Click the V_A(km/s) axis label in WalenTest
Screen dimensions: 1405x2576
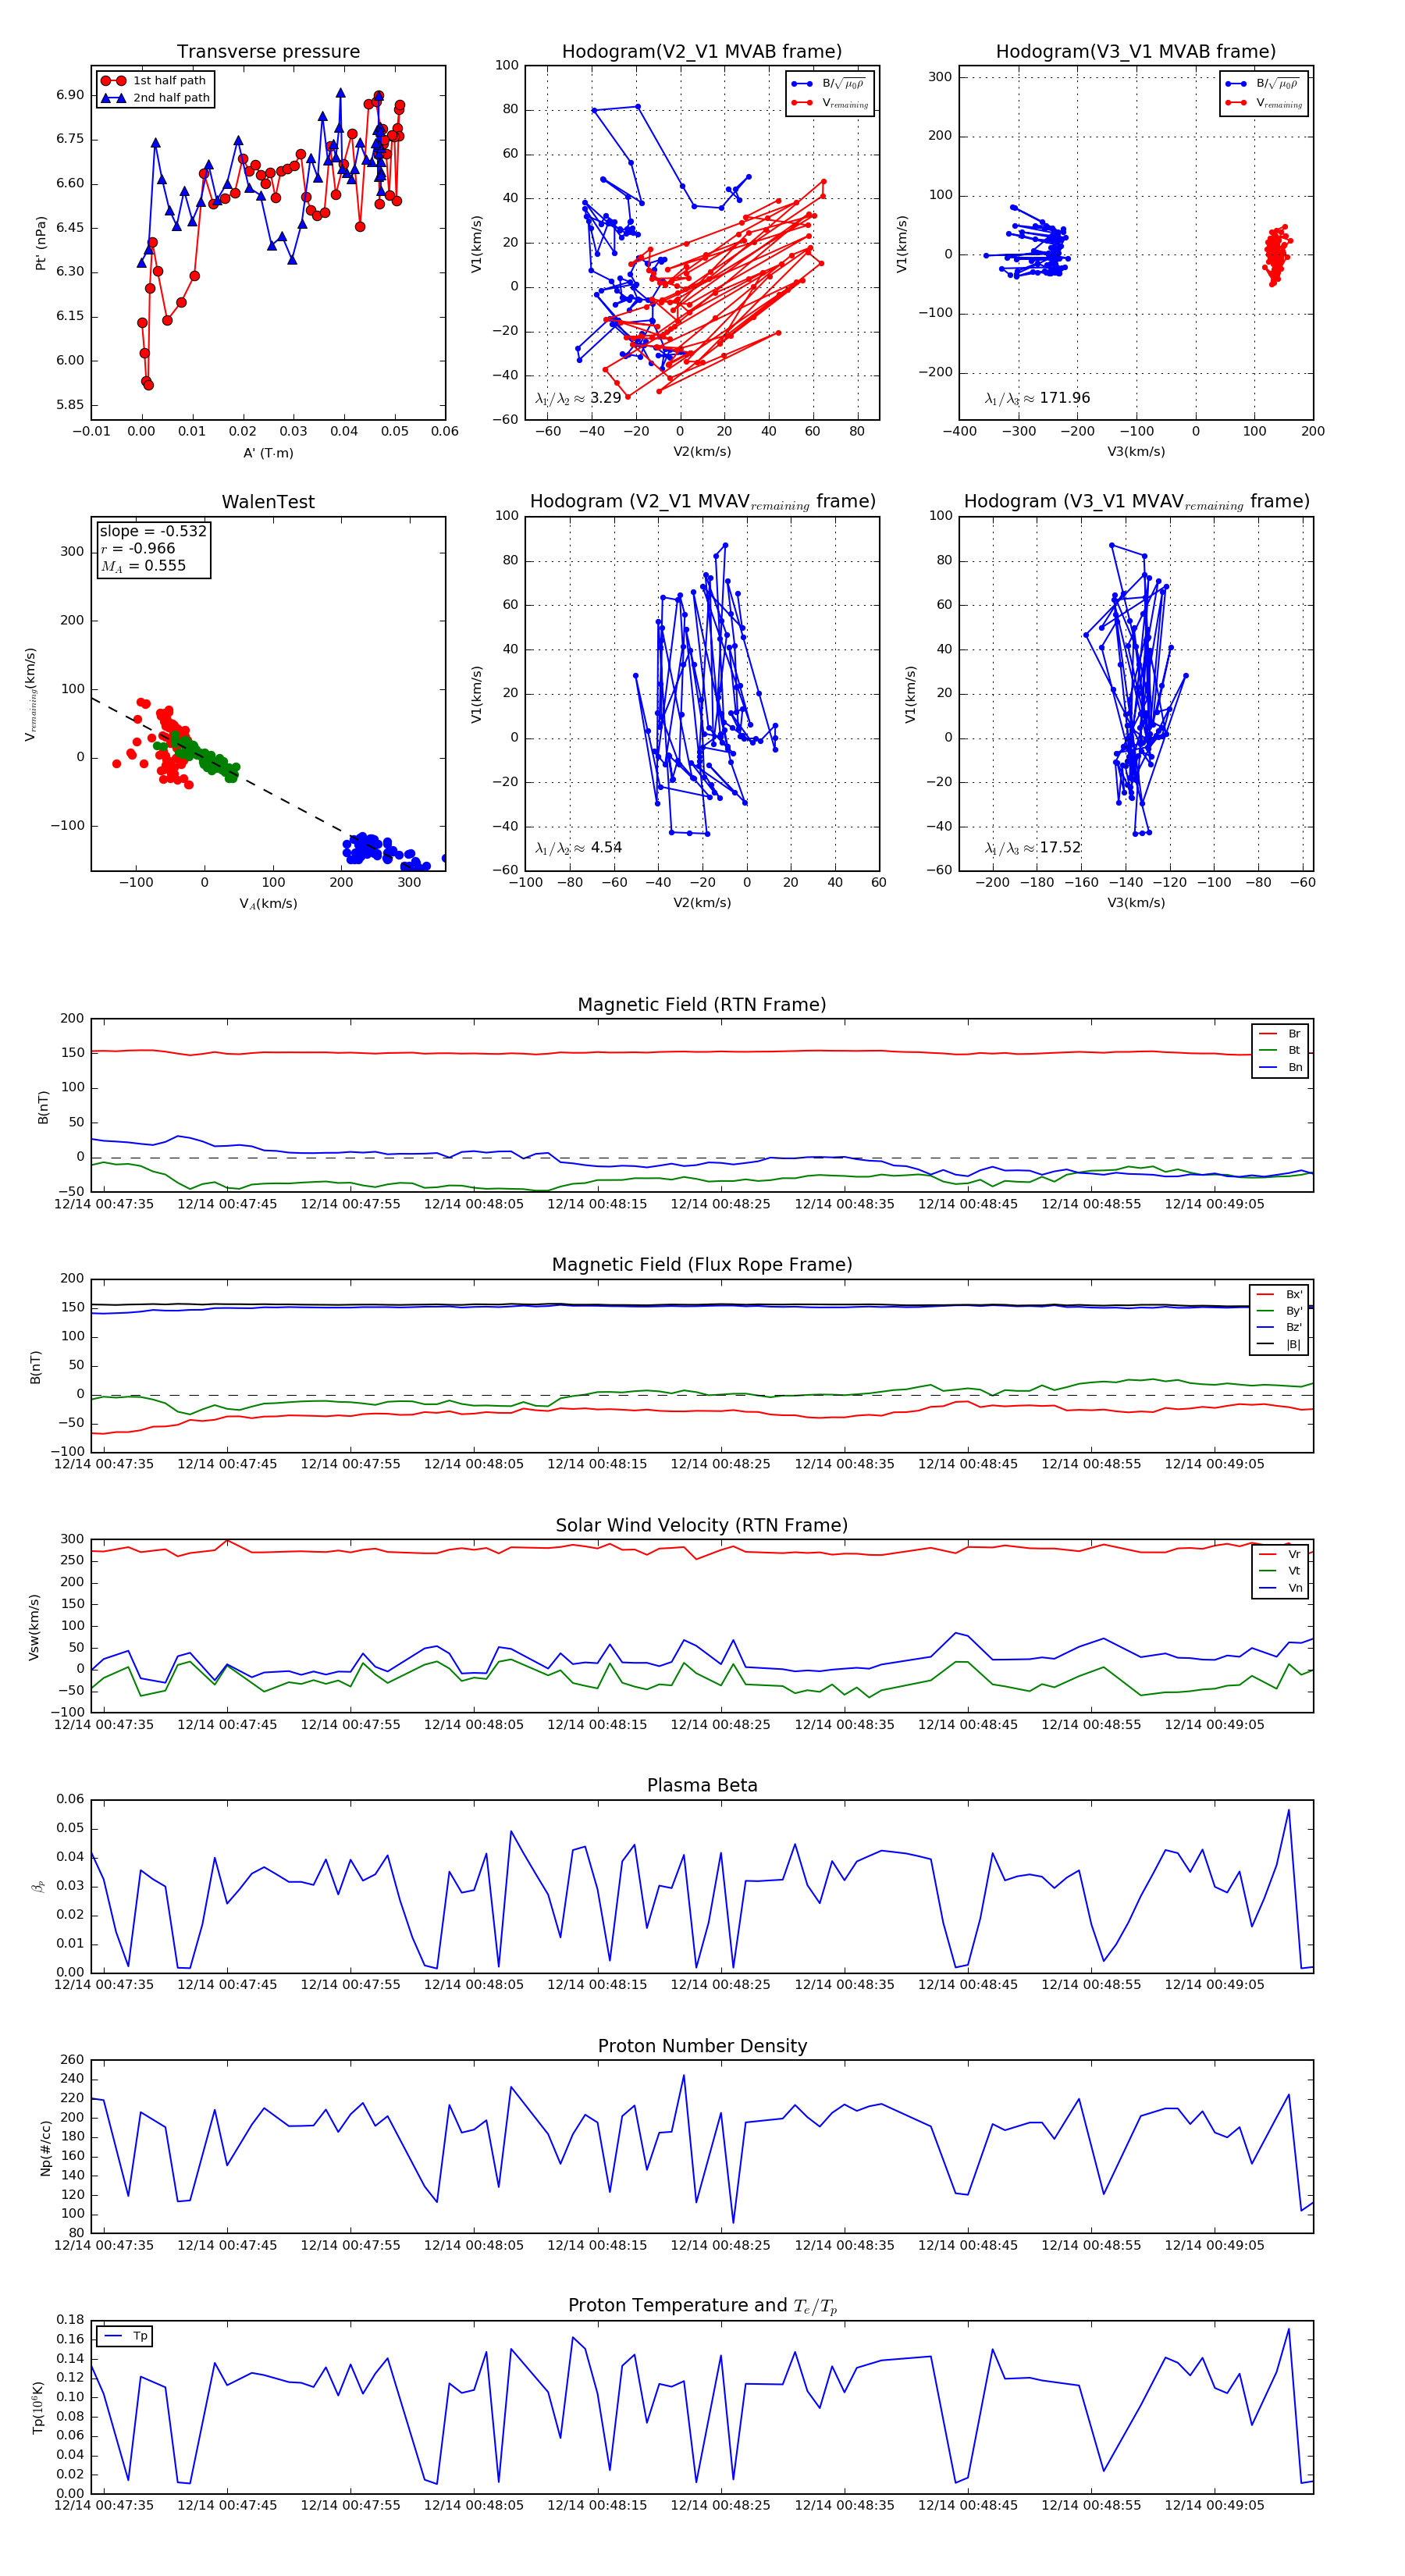point(268,904)
